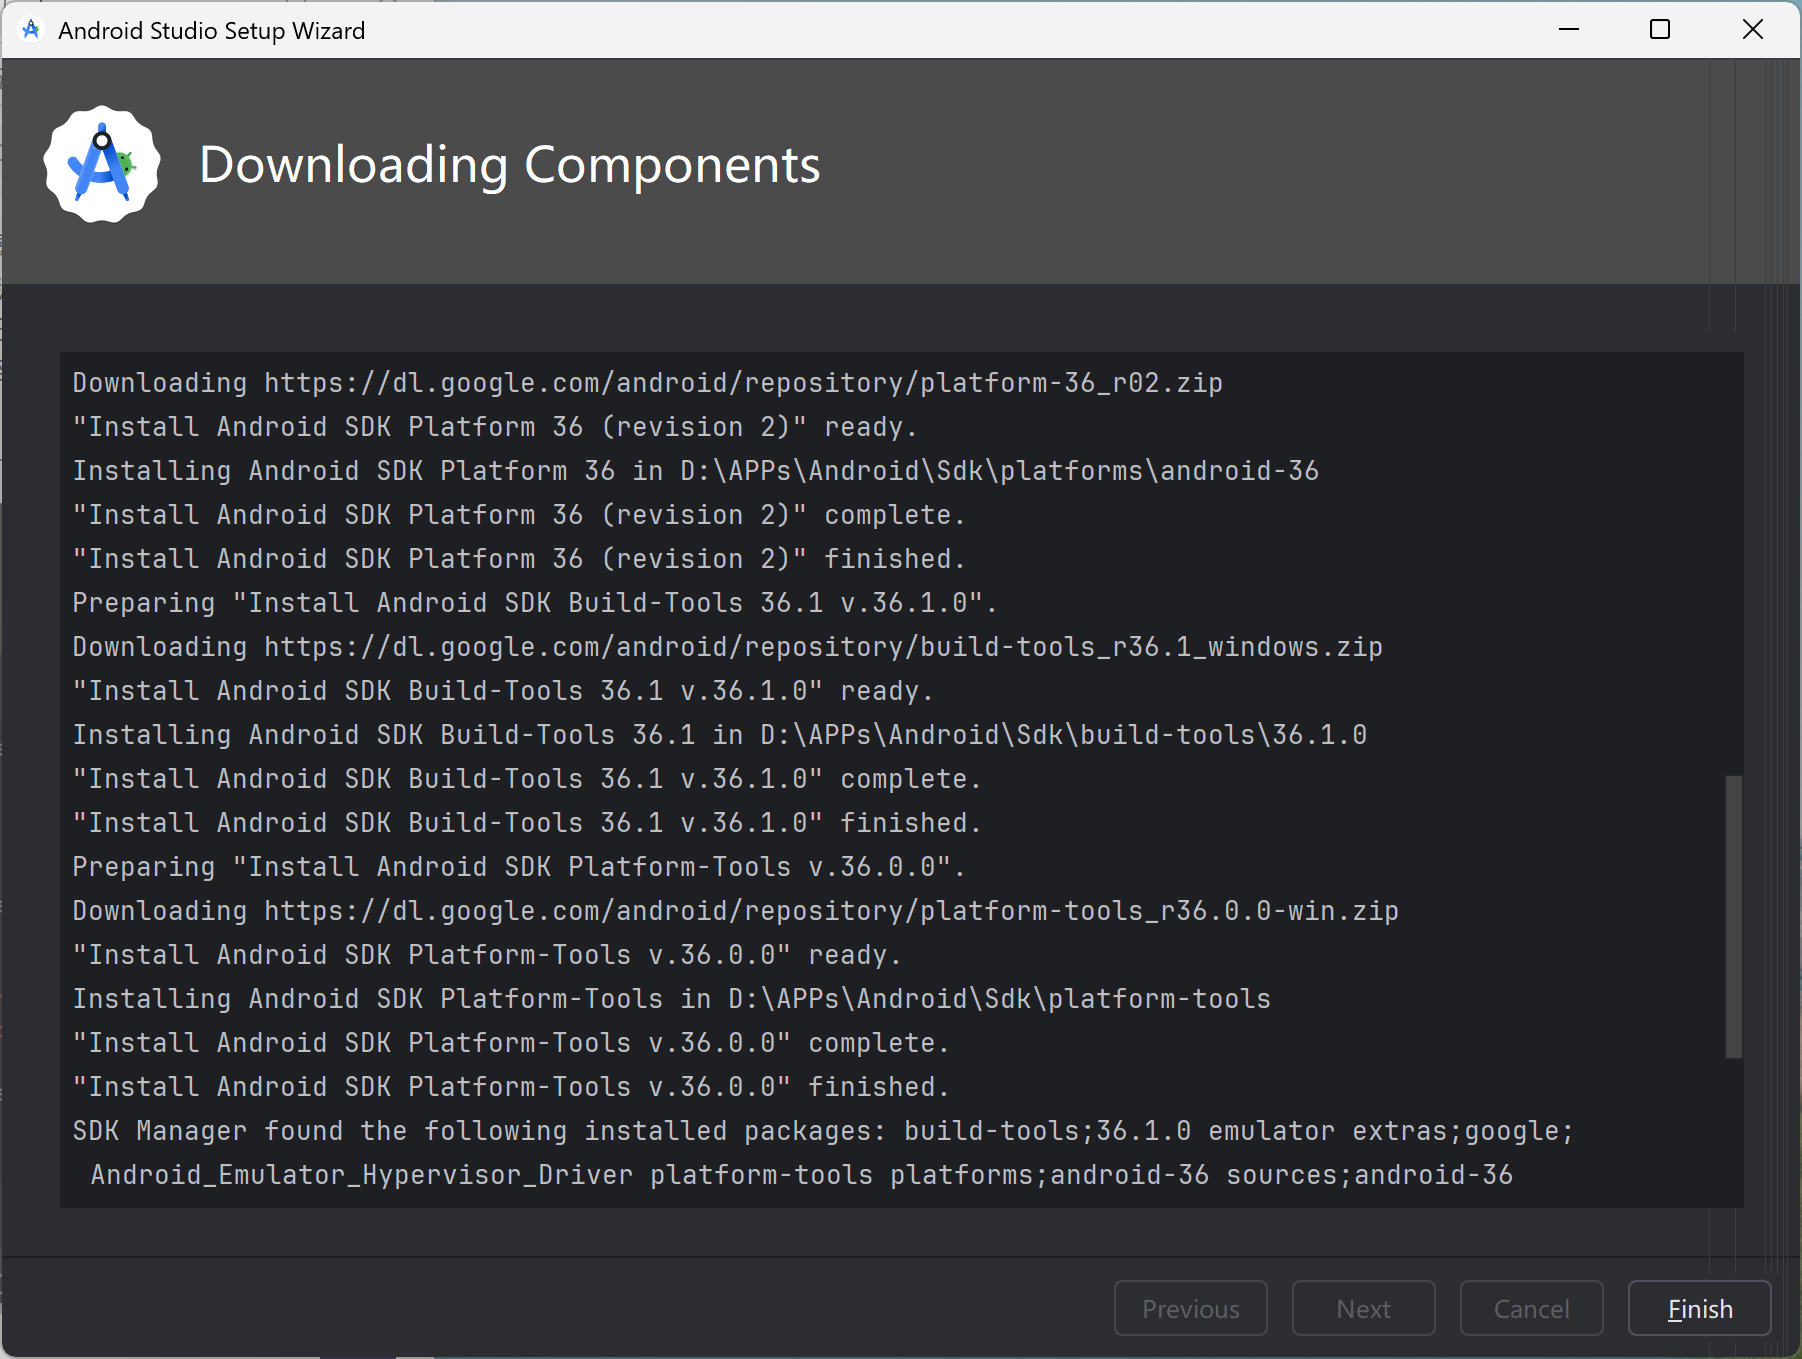Viewport: 1802px width, 1359px height.
Task: Click the Cancel button
Action: 1531,1308
